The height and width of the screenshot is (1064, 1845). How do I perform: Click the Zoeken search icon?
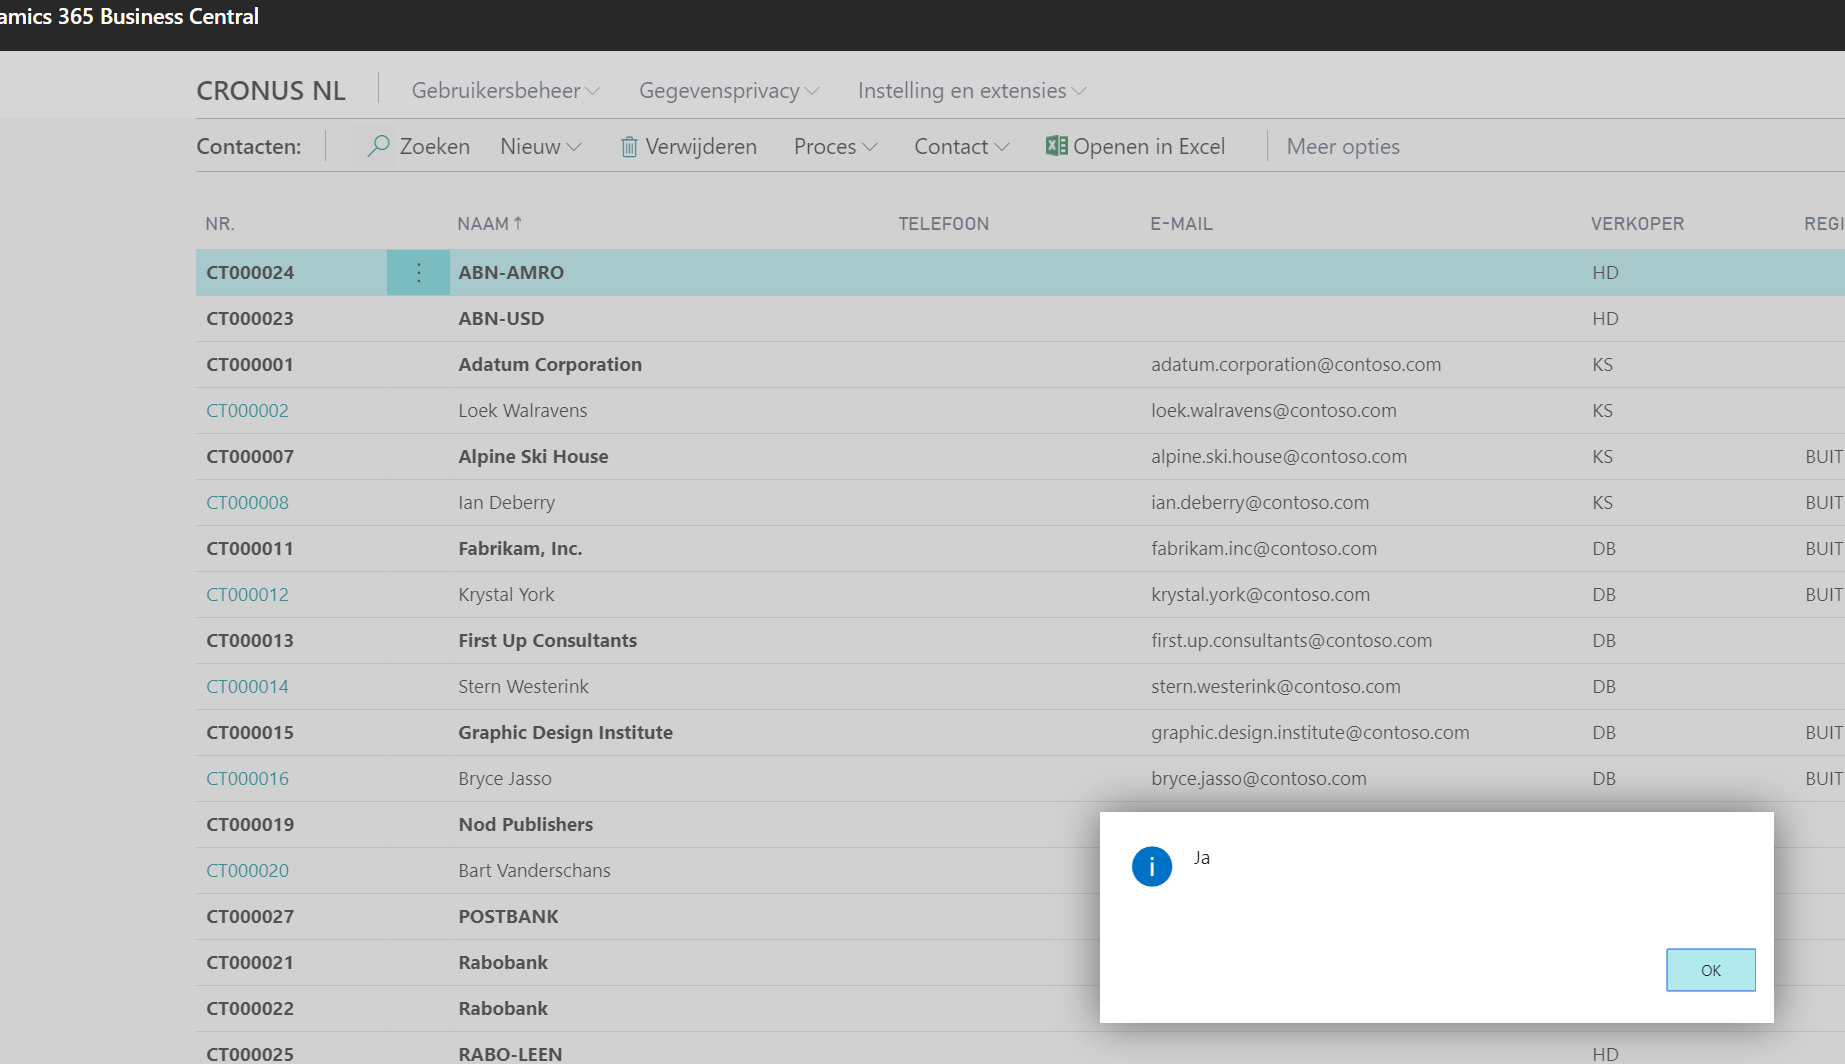tap(378, 146)
